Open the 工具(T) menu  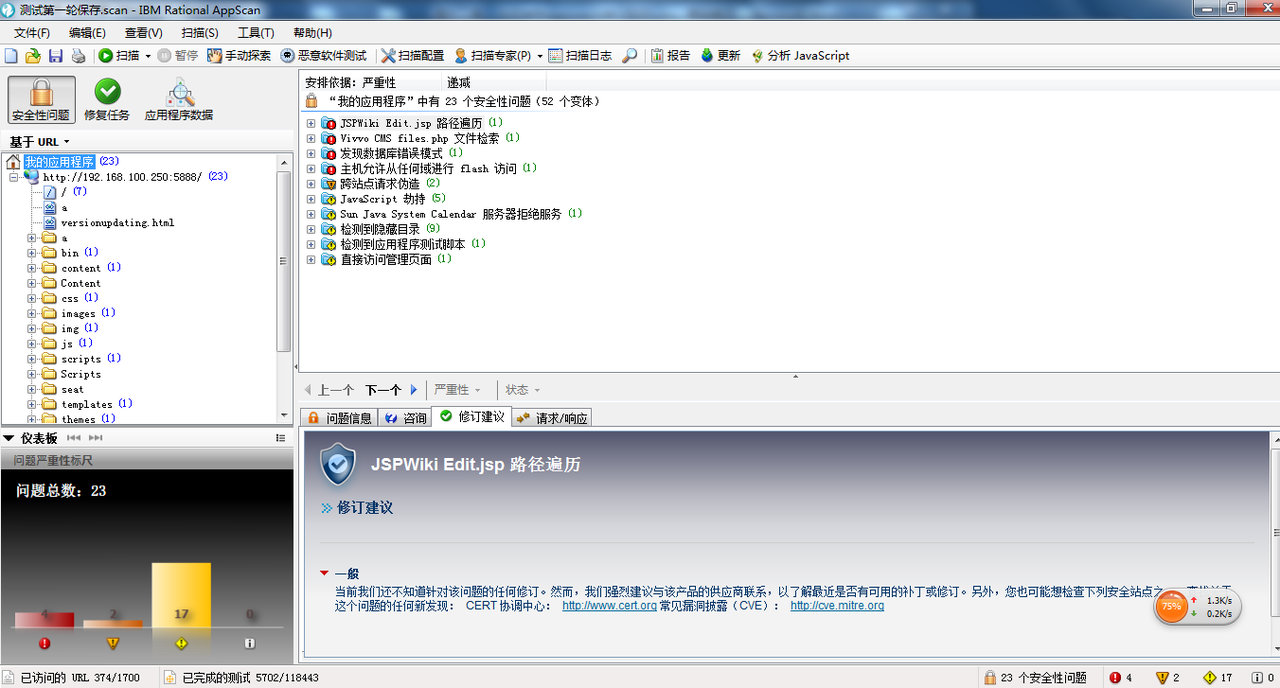[x=256, y=33]
